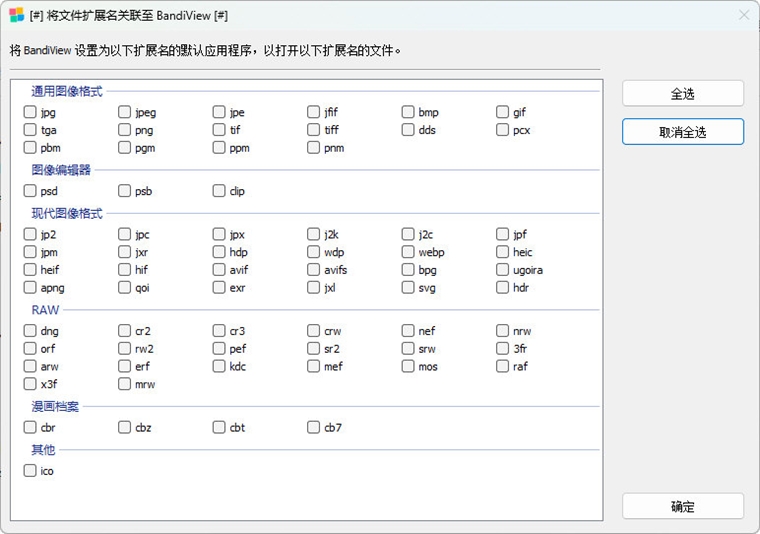Tick the pnm extension box
The image size is (760, 534).
314,147
